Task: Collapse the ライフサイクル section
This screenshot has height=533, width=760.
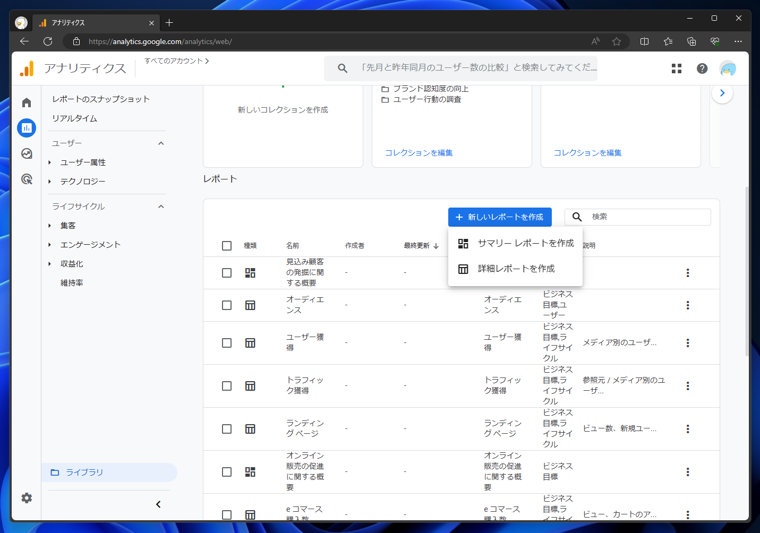Action: (x=161, y=206)
